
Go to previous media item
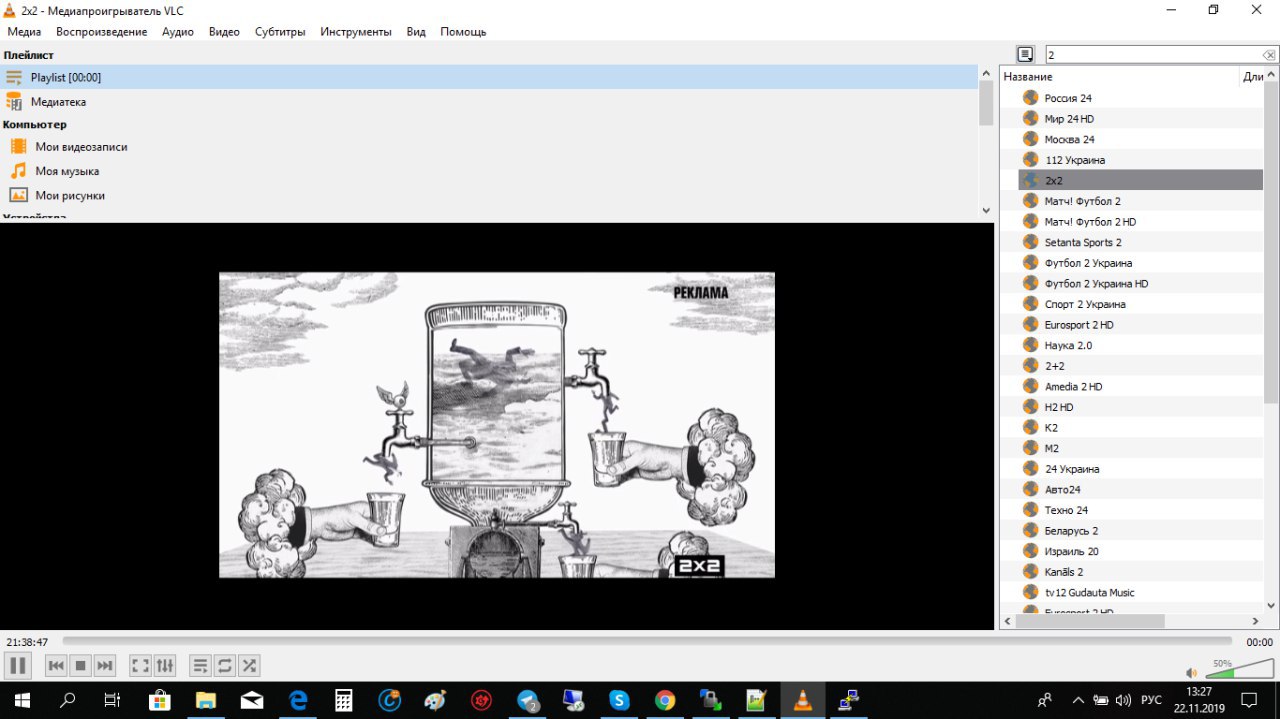tap(57, 665)
